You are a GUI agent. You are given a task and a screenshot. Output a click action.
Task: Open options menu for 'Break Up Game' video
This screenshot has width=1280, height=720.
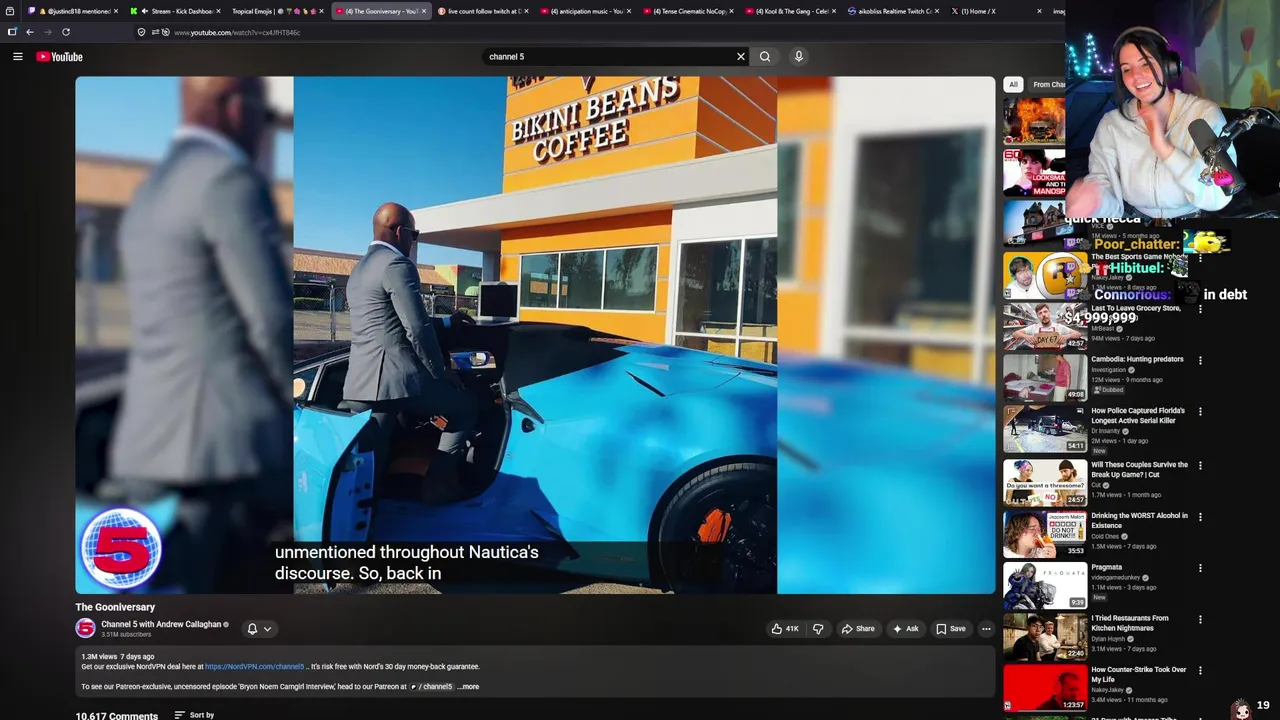click(1200, 466)
